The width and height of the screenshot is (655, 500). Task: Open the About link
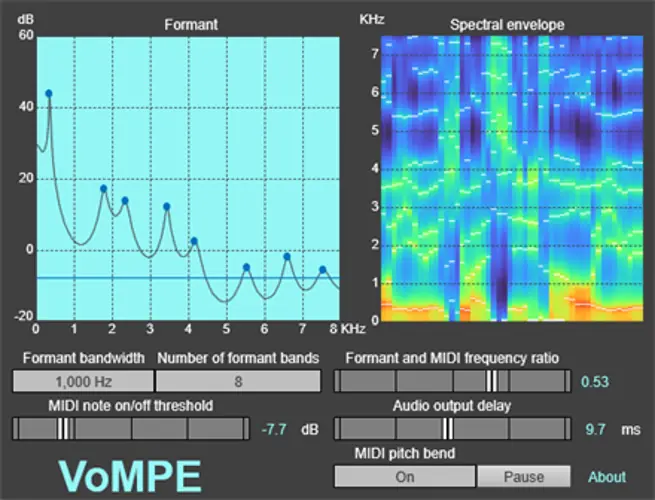tap(606, 477)
